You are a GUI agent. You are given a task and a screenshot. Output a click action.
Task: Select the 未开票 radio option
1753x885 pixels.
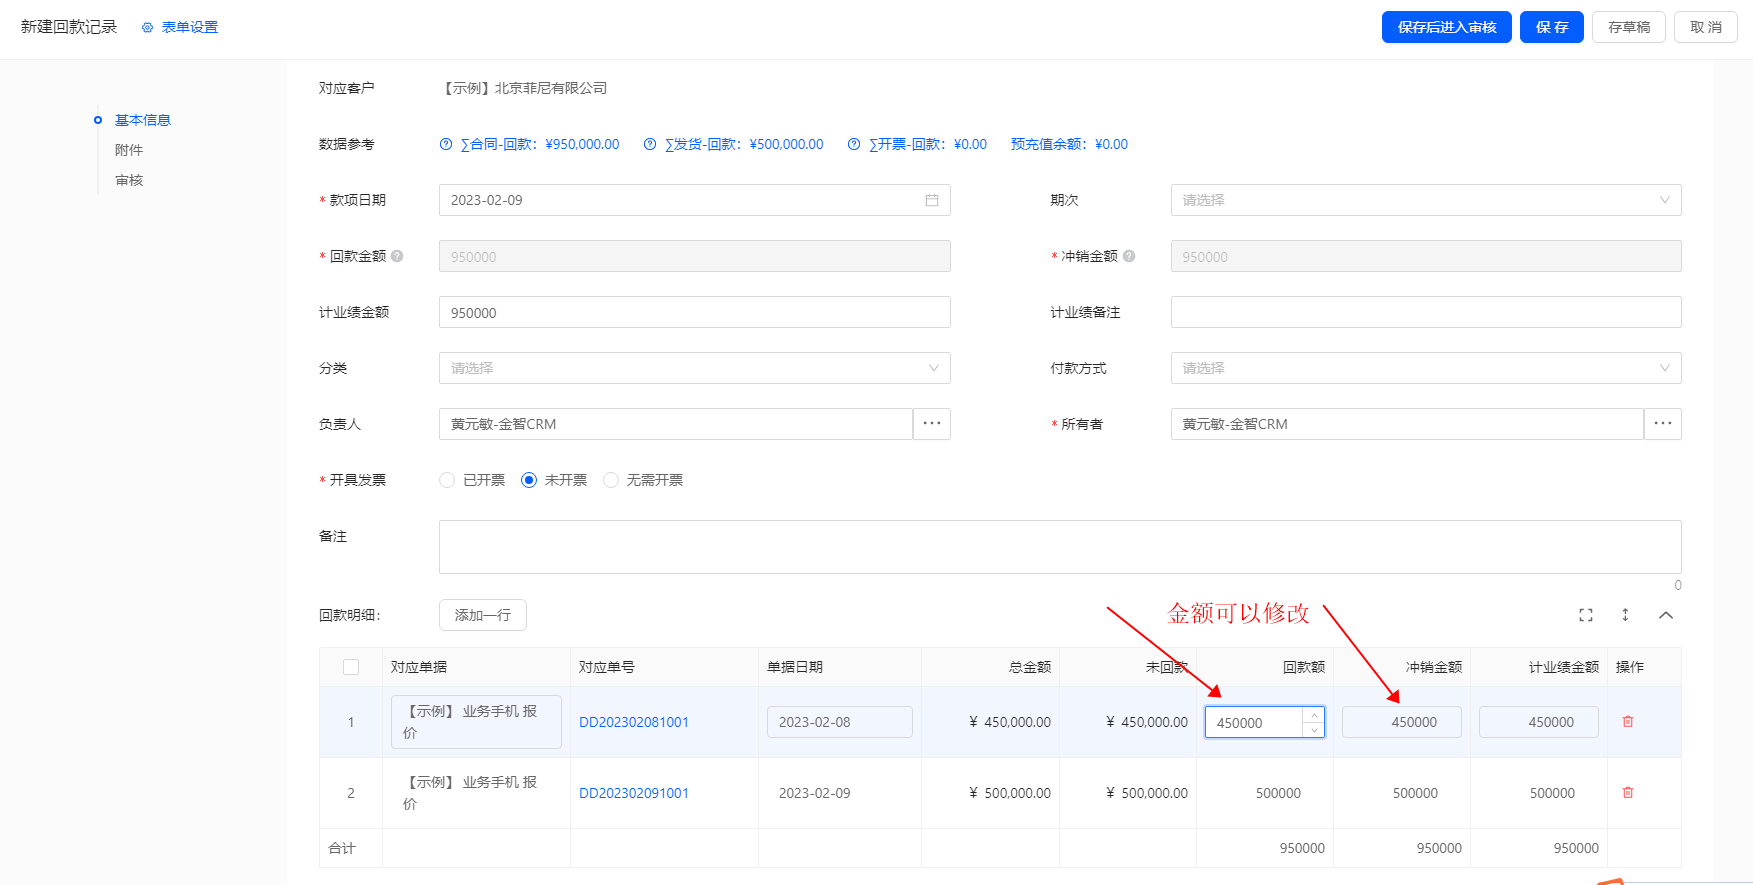pos(529,480)
